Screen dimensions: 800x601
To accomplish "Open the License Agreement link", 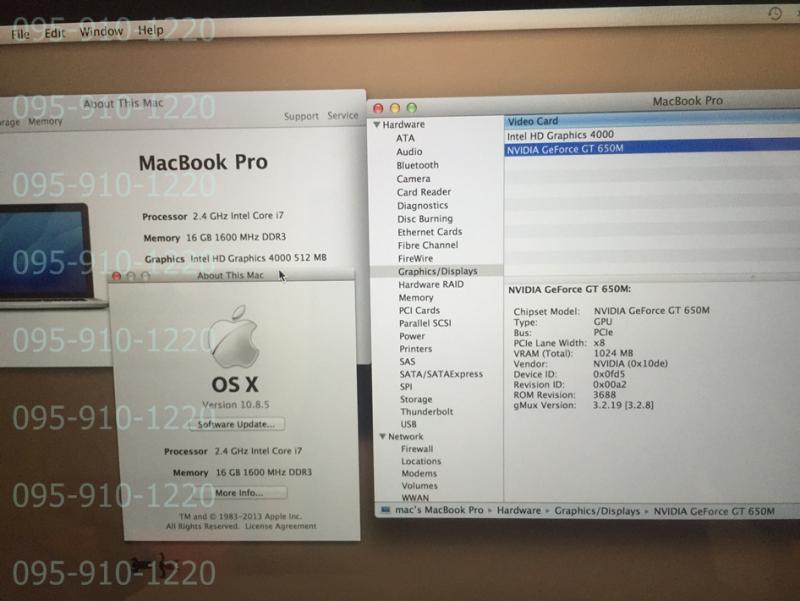I will pos(281,526).
